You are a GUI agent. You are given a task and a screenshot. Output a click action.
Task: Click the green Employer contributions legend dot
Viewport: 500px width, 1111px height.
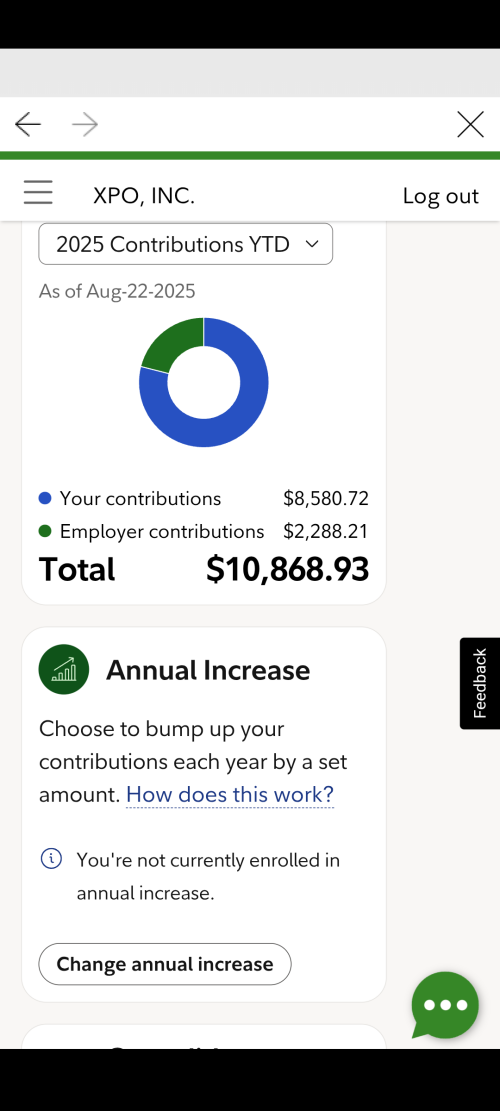(x=45, y=531)
